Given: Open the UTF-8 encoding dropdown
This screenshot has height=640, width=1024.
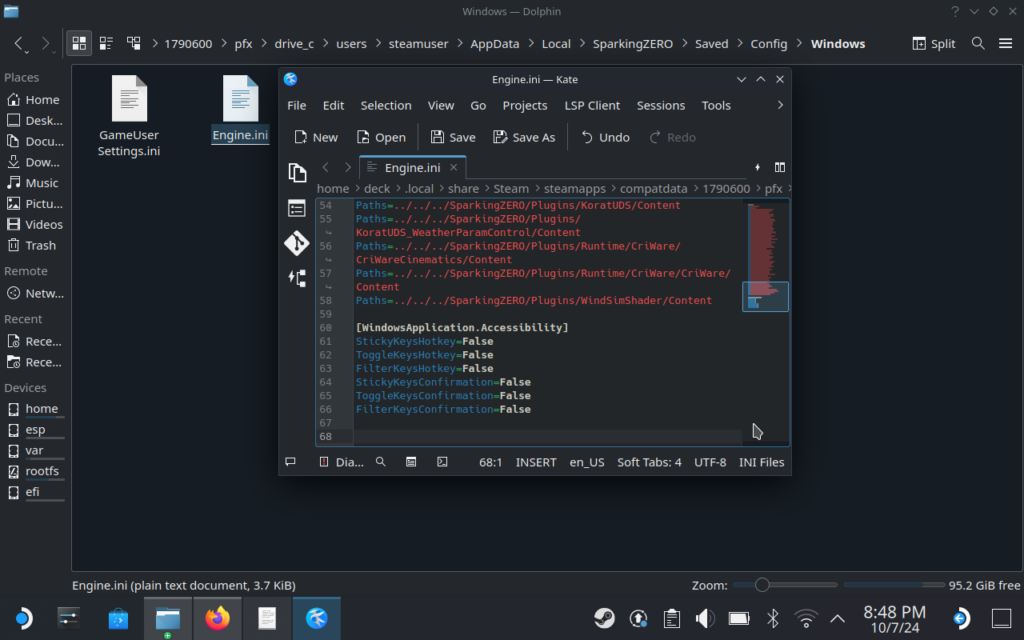Looking at the screenshot, I should pos(710,462).
